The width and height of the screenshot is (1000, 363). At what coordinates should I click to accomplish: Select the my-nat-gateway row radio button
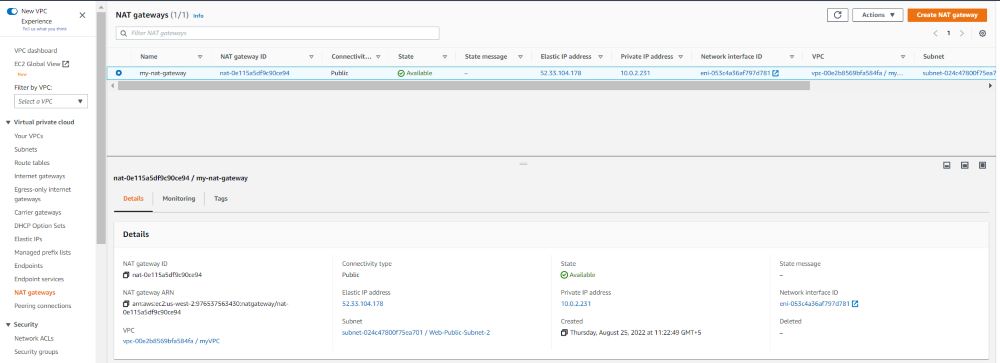[x=119, y=73]
